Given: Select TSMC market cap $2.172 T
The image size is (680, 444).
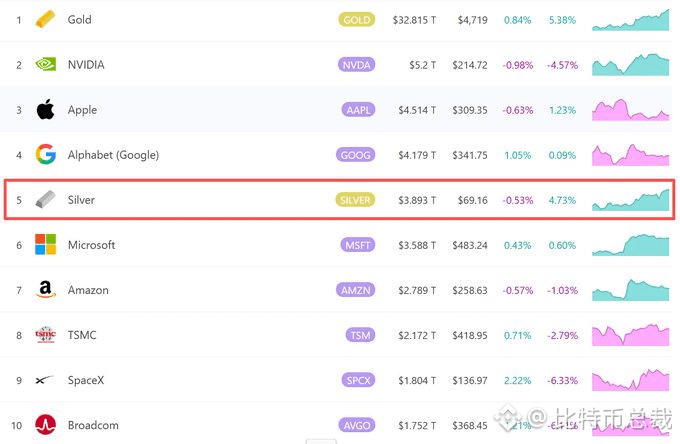Looking at the screenshot, I should click(417, 336).
